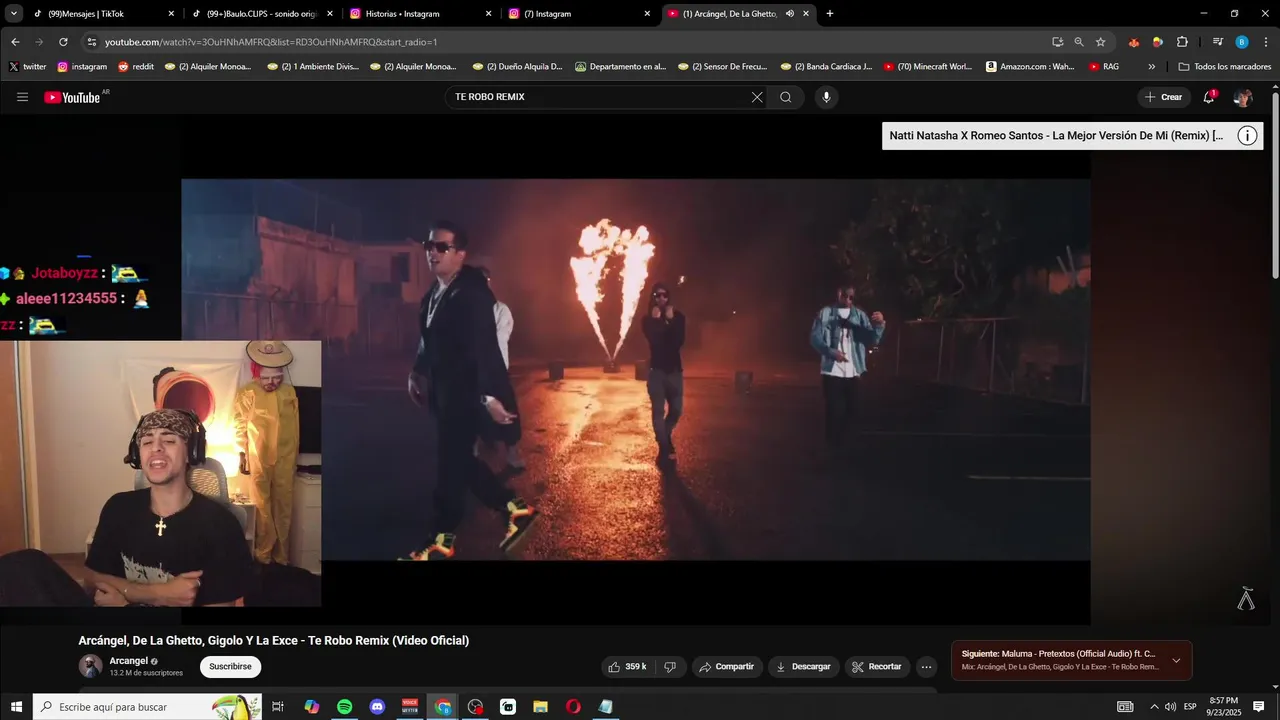Reload the page in Chrome
This screenshot has width=1280, height=720.
click(63, 42)
